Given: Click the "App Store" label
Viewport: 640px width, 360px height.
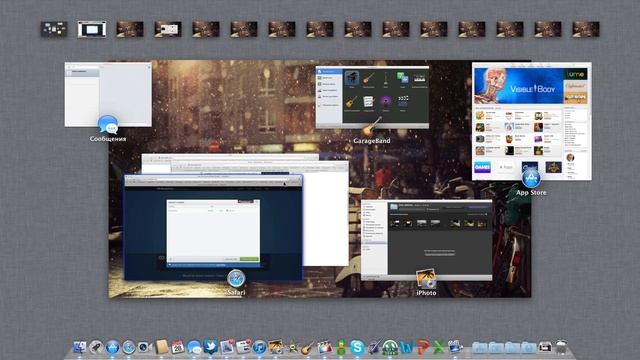Looking at the screenshot, I should click(531, 192).
